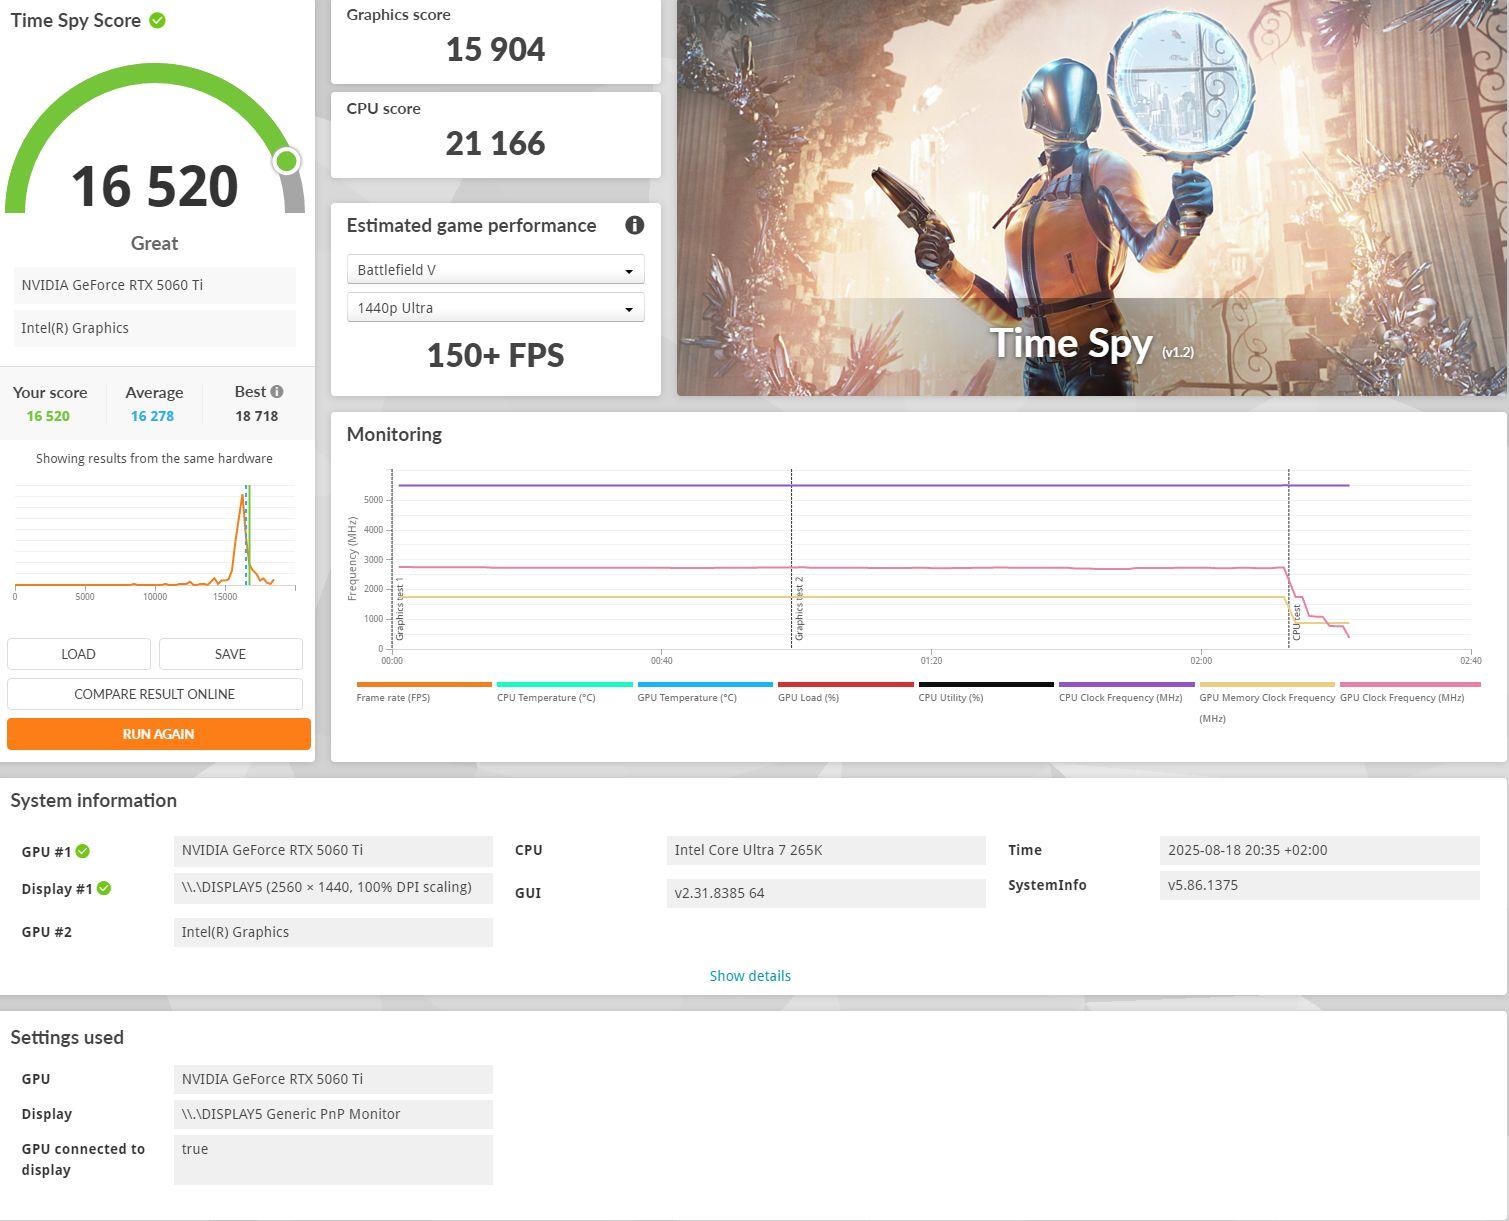Click the orange RUN AGAIN button
This screenshot has width=1509, height=1221.
tap(158, 734)
